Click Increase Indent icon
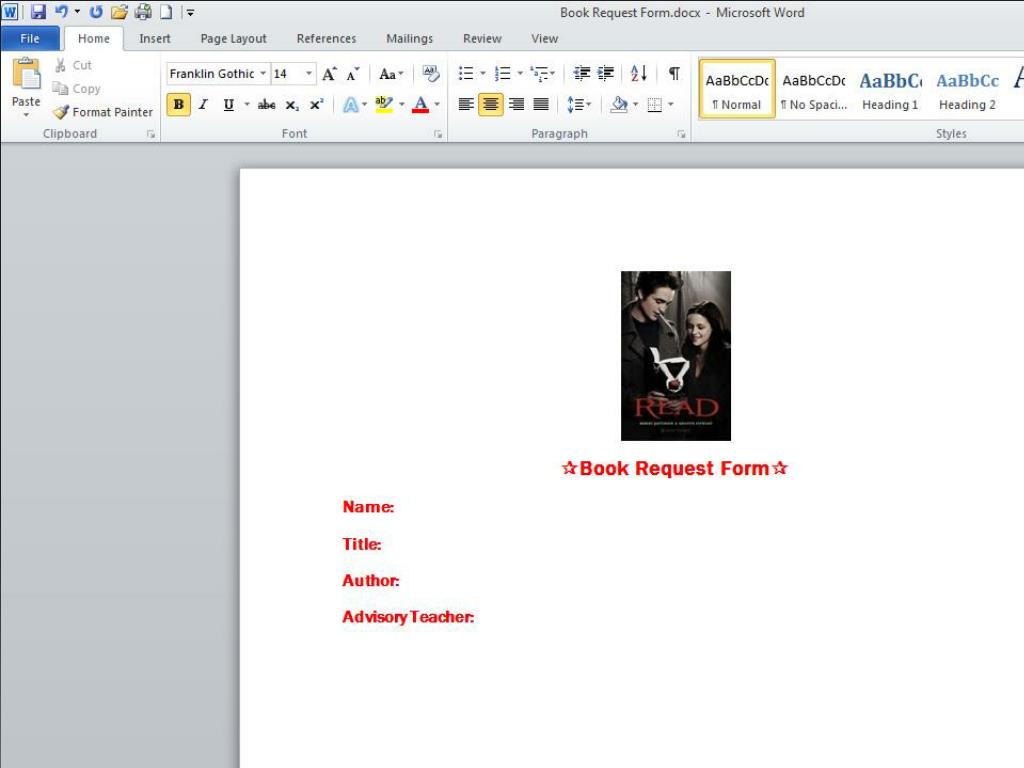The width and height of the screenshot is (1024, 768). [606, 73]
